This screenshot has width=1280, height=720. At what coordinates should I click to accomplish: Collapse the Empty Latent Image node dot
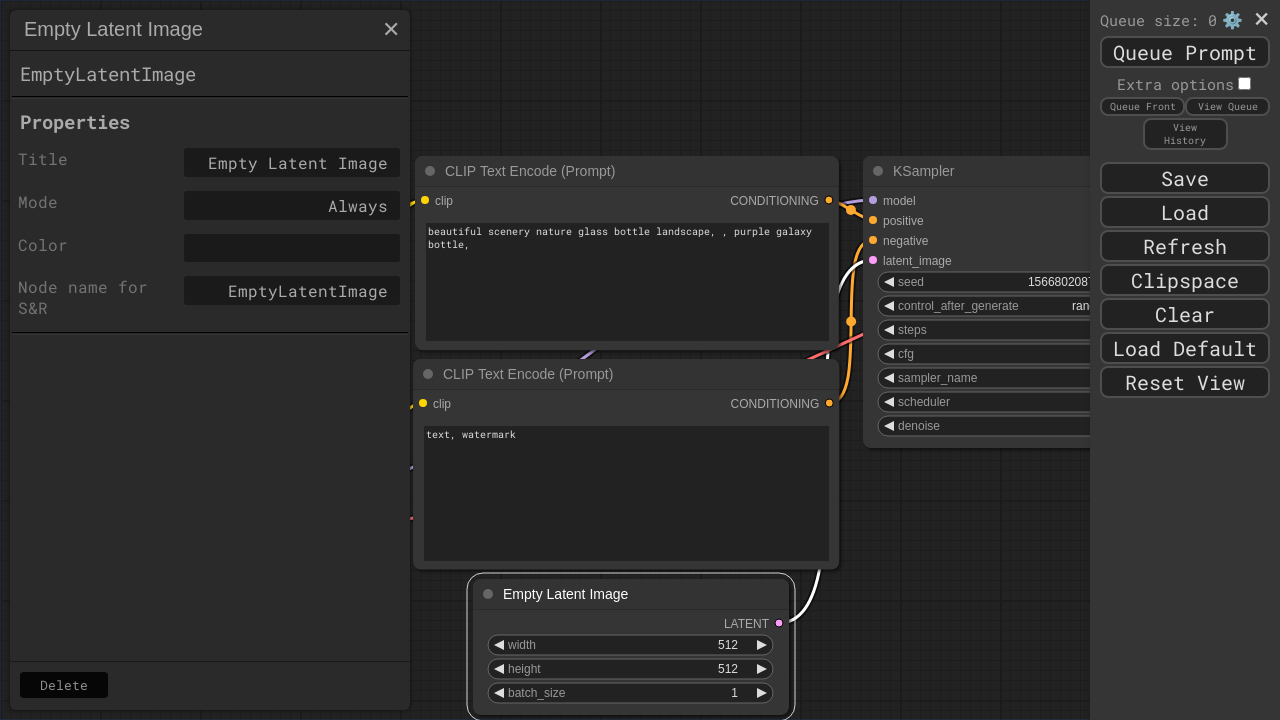(x=488, y=594)
